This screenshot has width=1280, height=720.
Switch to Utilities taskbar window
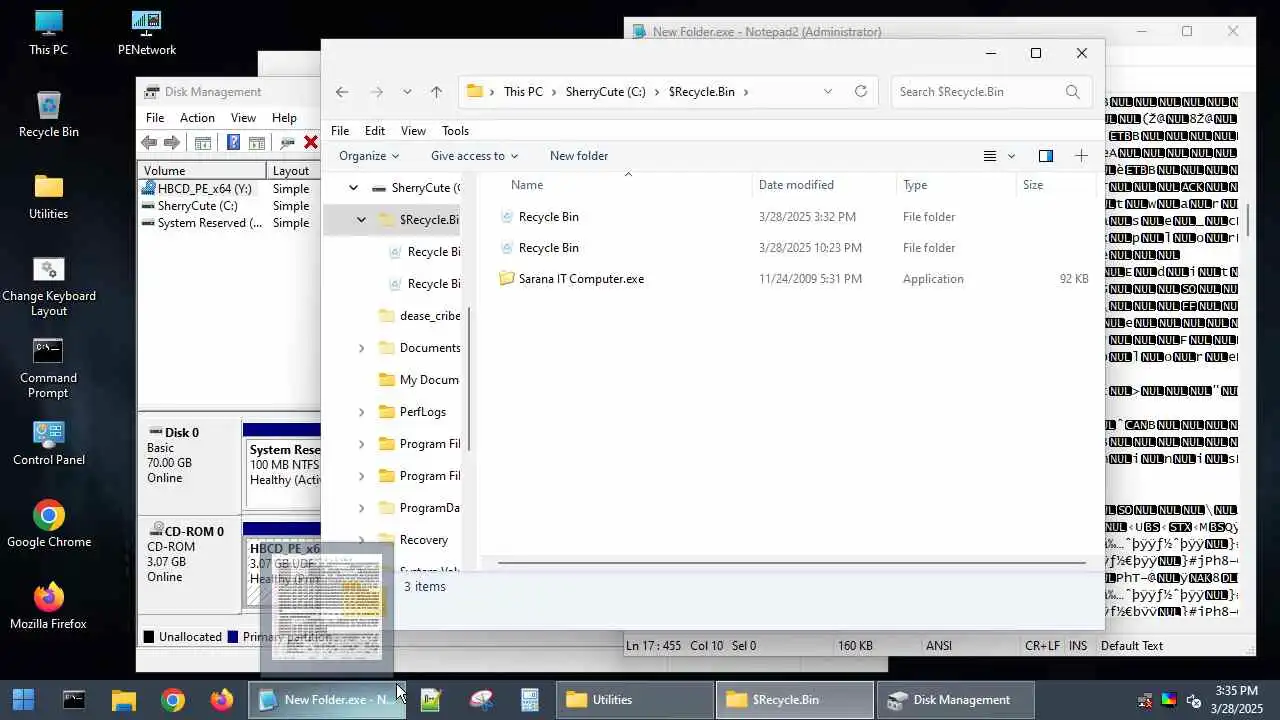[x=634, y=700]
